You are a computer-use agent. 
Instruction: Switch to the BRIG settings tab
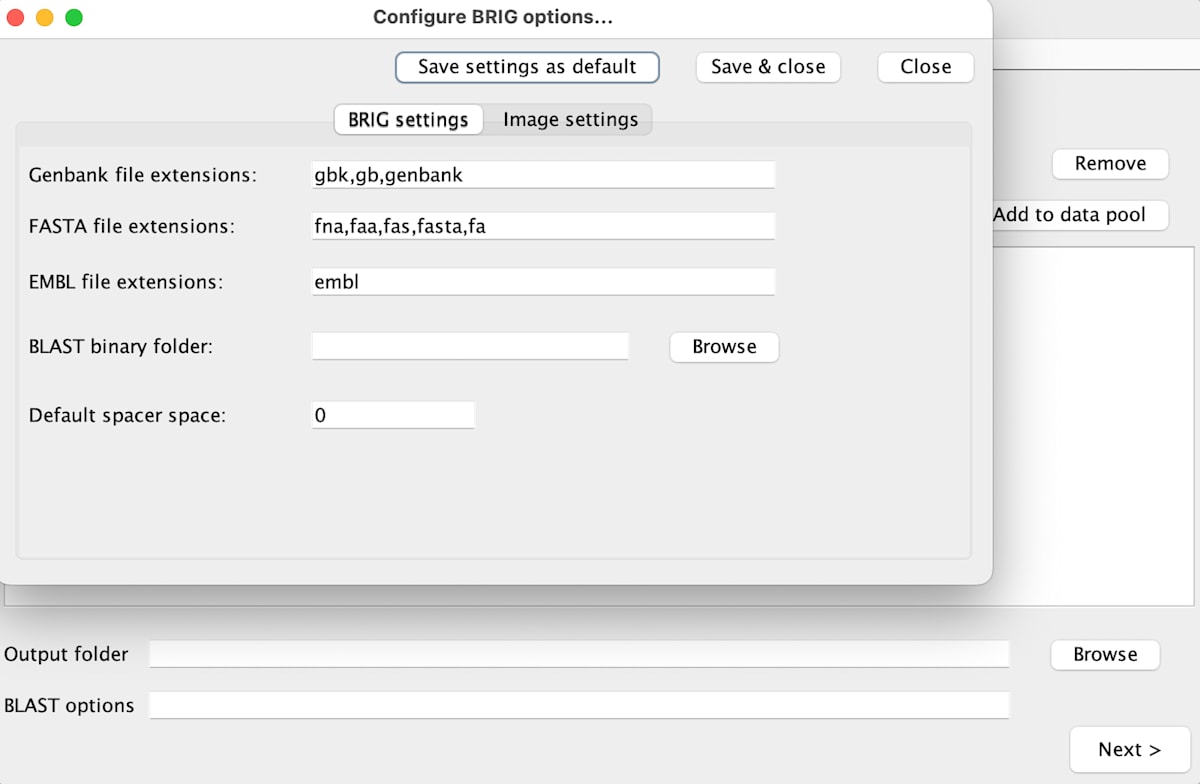coord(408,120)
